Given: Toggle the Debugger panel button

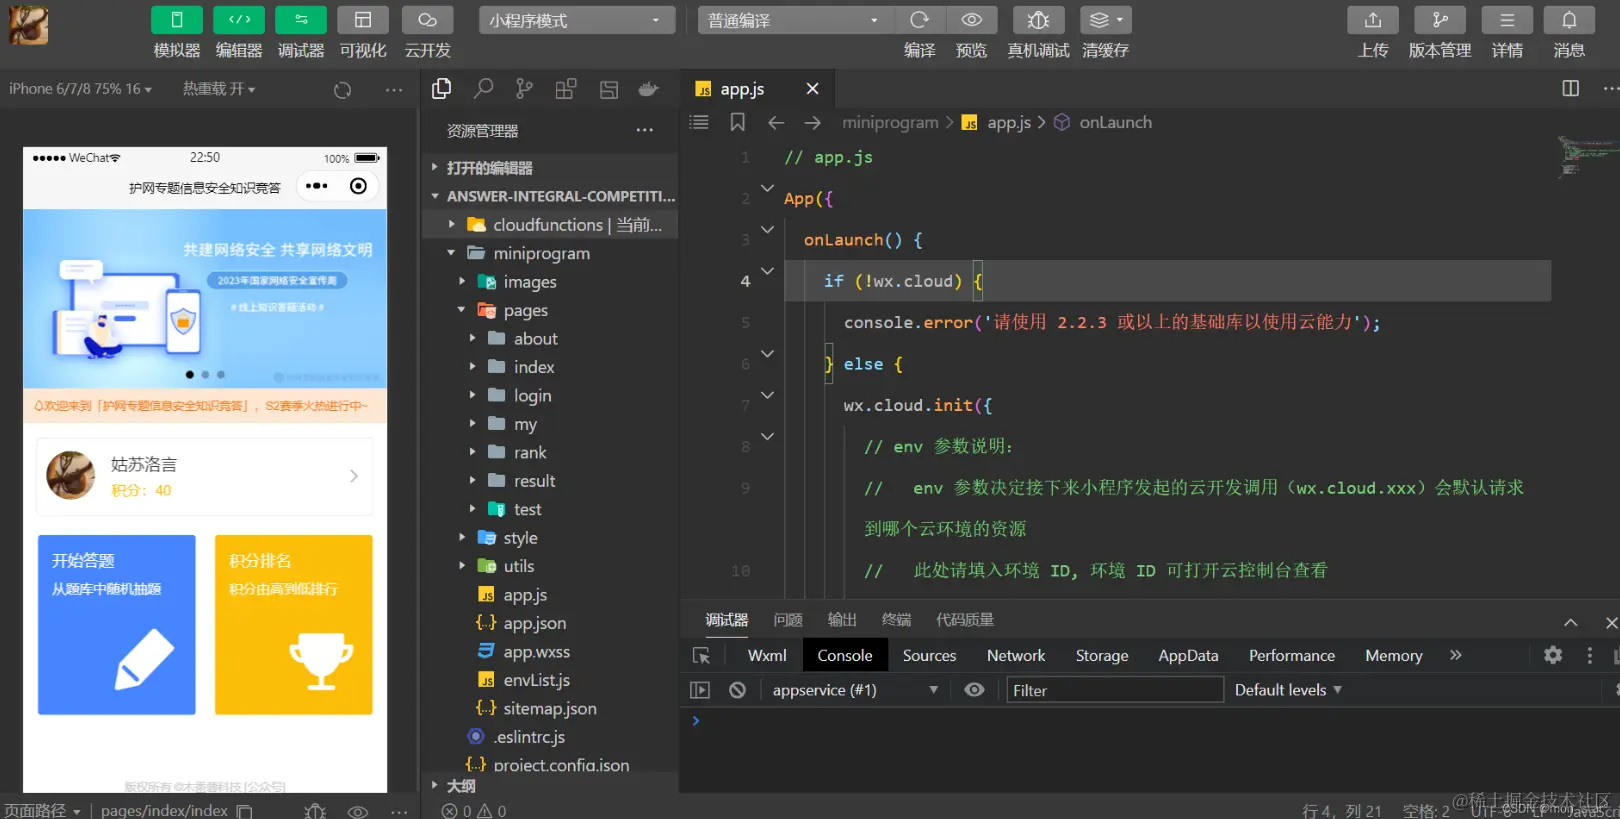Looking at the screenshot, I should 301,21.
